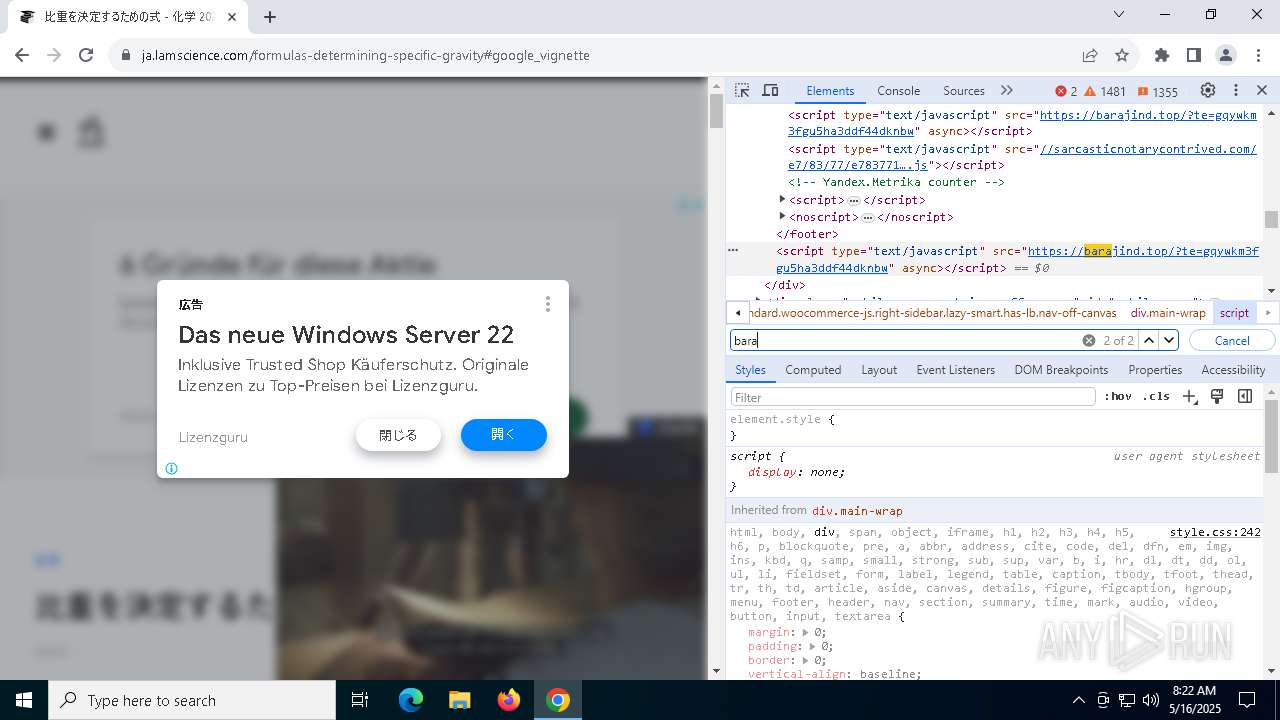The height and width of the screenshot is (720, 1280).
Task: Cancel the DevTools element search
Action: point(1232,341)
